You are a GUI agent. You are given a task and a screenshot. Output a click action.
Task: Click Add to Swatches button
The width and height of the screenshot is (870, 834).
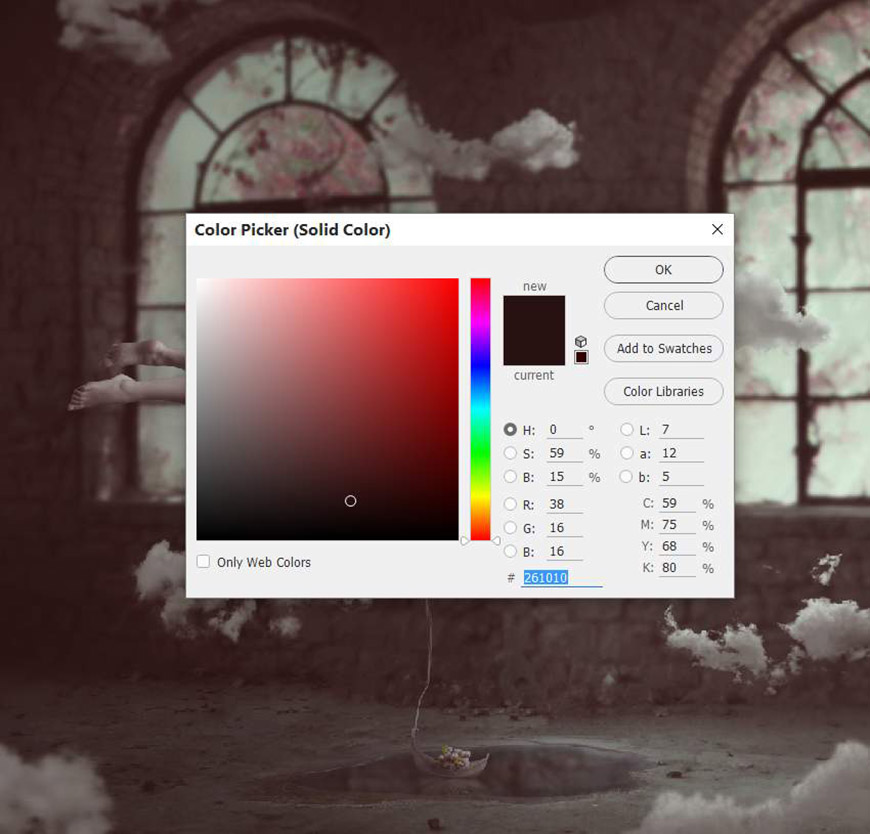coord(664,348)
